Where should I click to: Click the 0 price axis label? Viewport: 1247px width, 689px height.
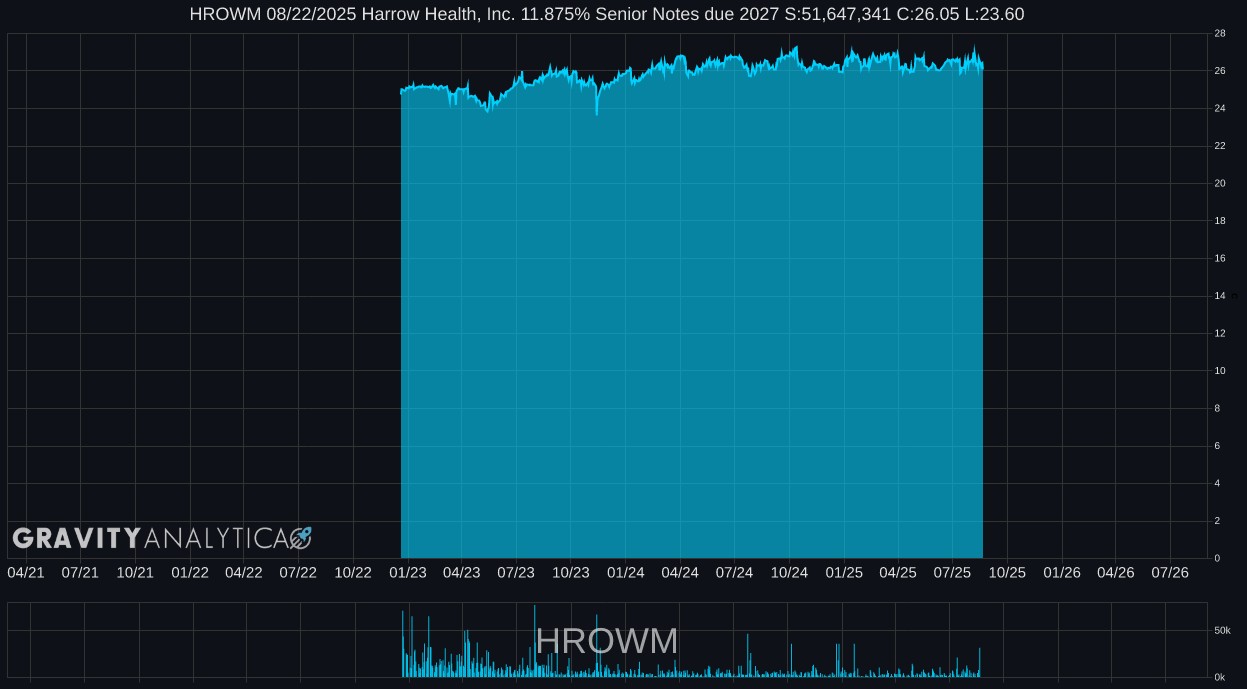pyautogui.click(x=1217, y=558)
